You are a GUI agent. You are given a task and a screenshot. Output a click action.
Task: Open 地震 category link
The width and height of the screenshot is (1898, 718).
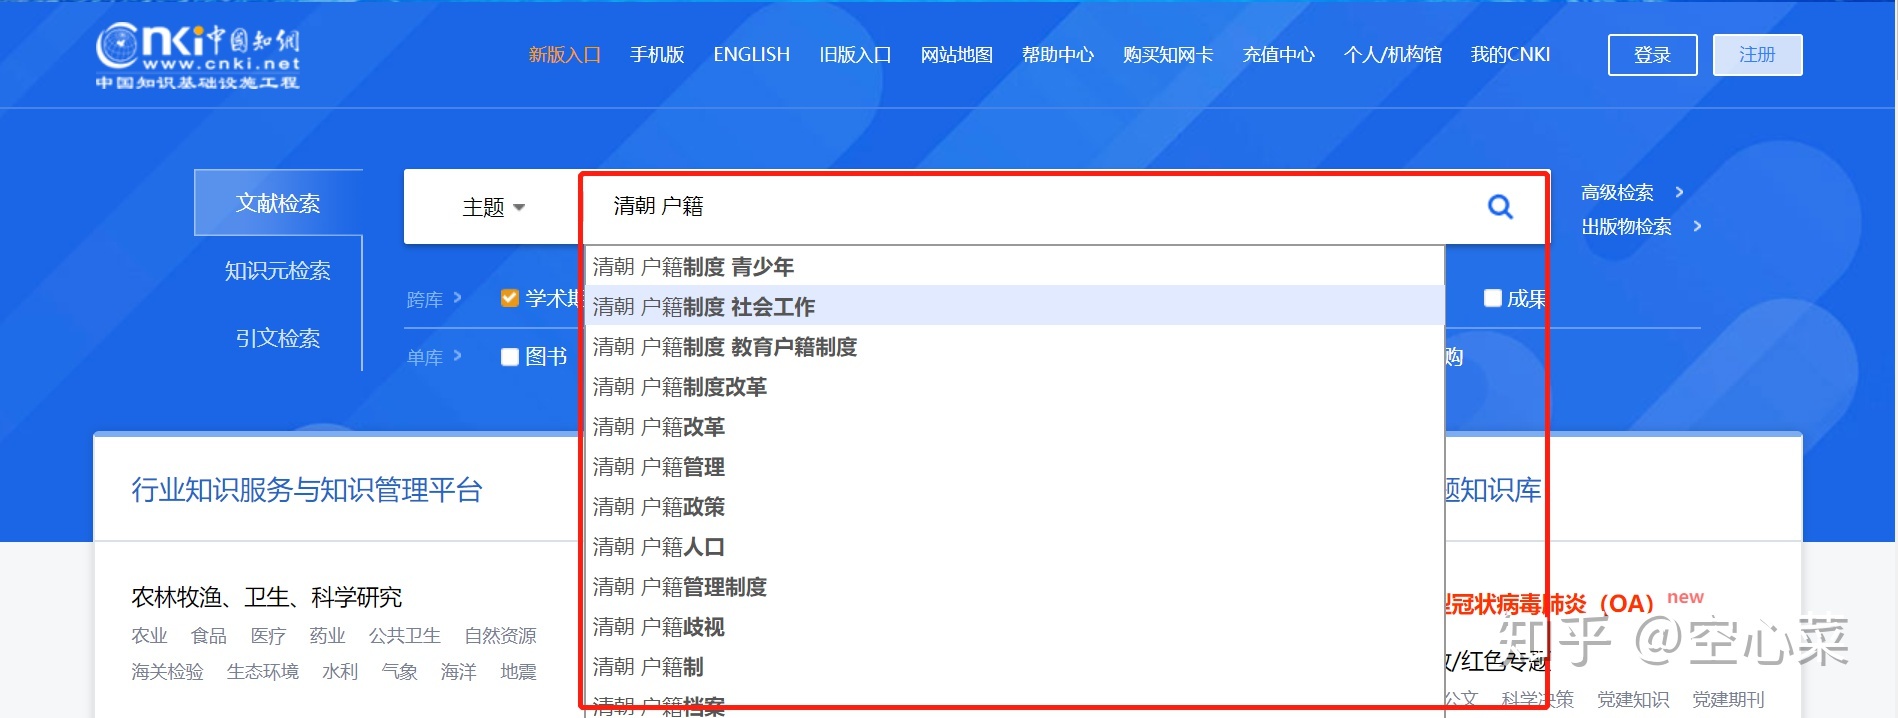pos(518,672)
